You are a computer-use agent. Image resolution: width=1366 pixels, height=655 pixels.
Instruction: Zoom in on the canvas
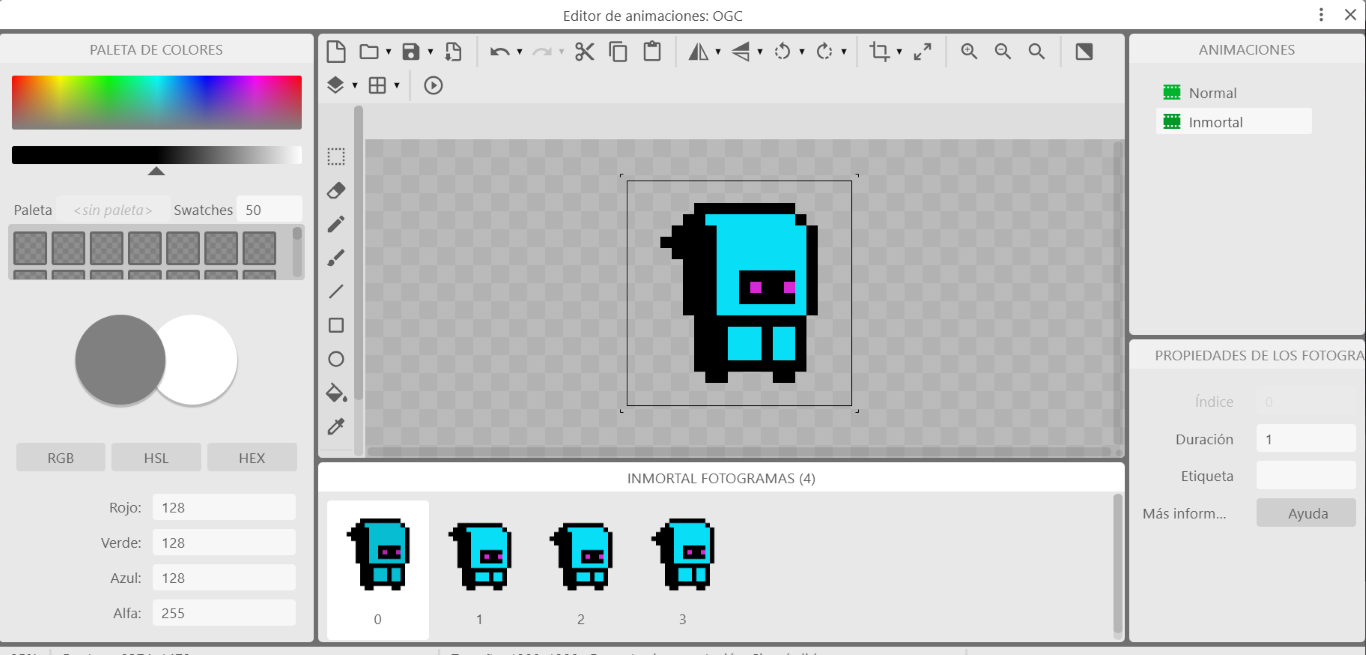tap(969, 52)
